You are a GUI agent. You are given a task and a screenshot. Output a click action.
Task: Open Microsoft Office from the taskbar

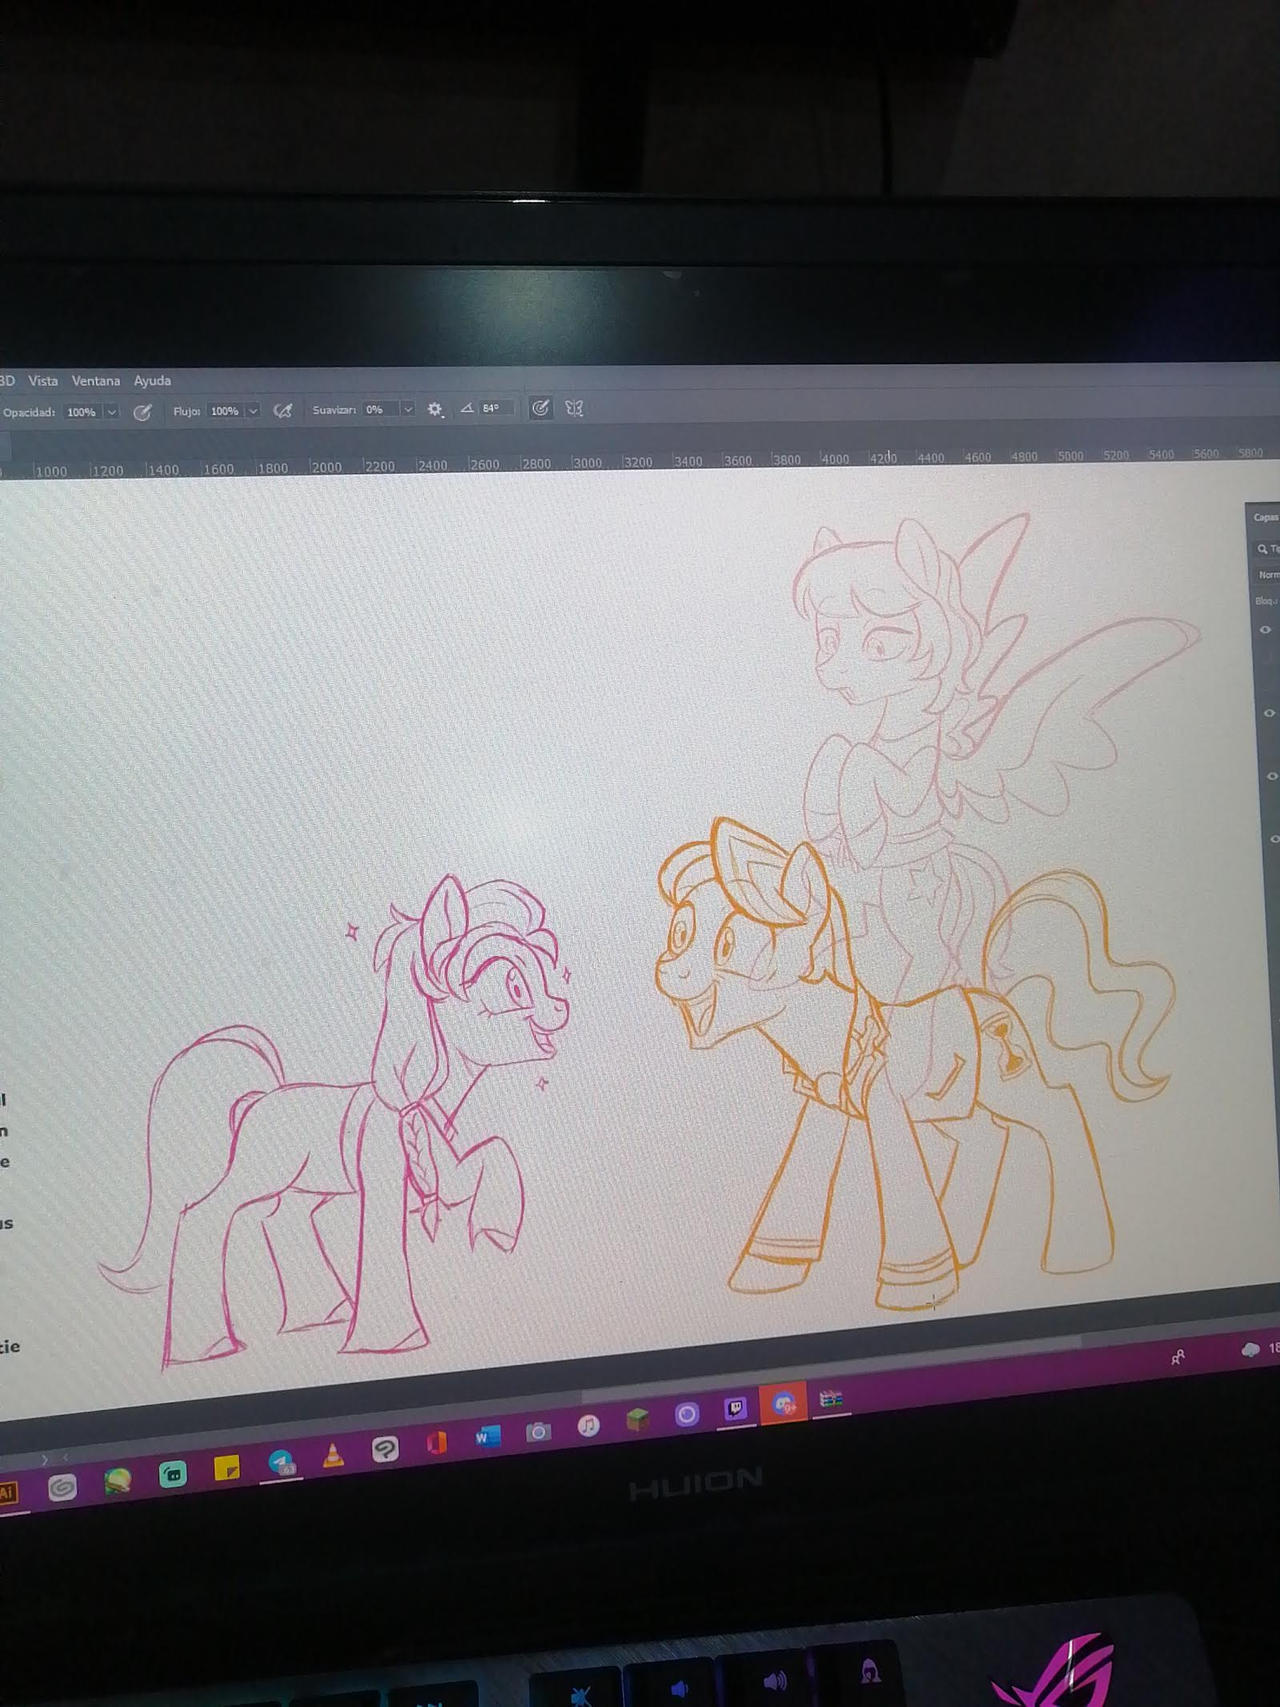[437, 1443]
